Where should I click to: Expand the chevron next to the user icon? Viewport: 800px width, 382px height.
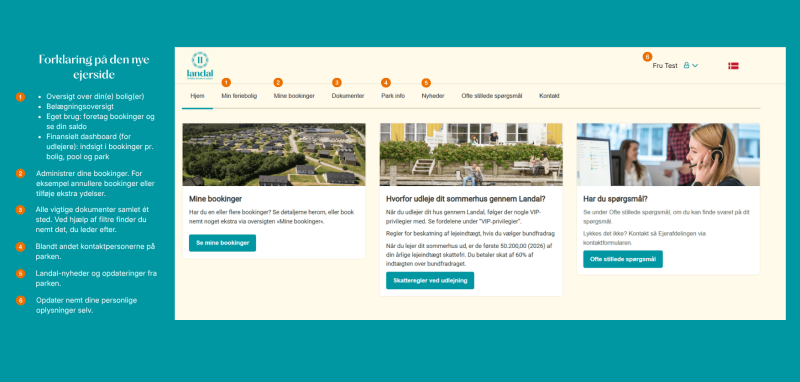(x=695, y=66)
